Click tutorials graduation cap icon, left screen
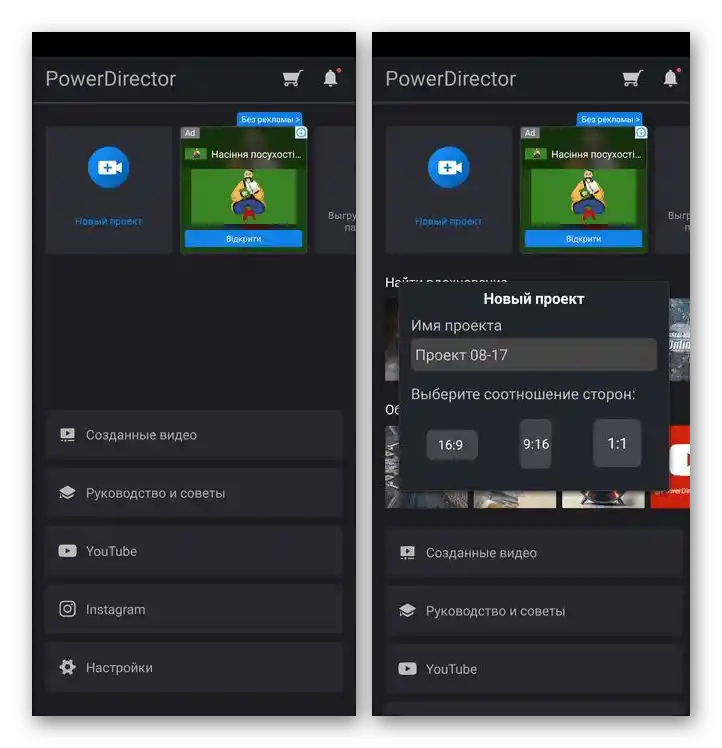 click(67, 493)
